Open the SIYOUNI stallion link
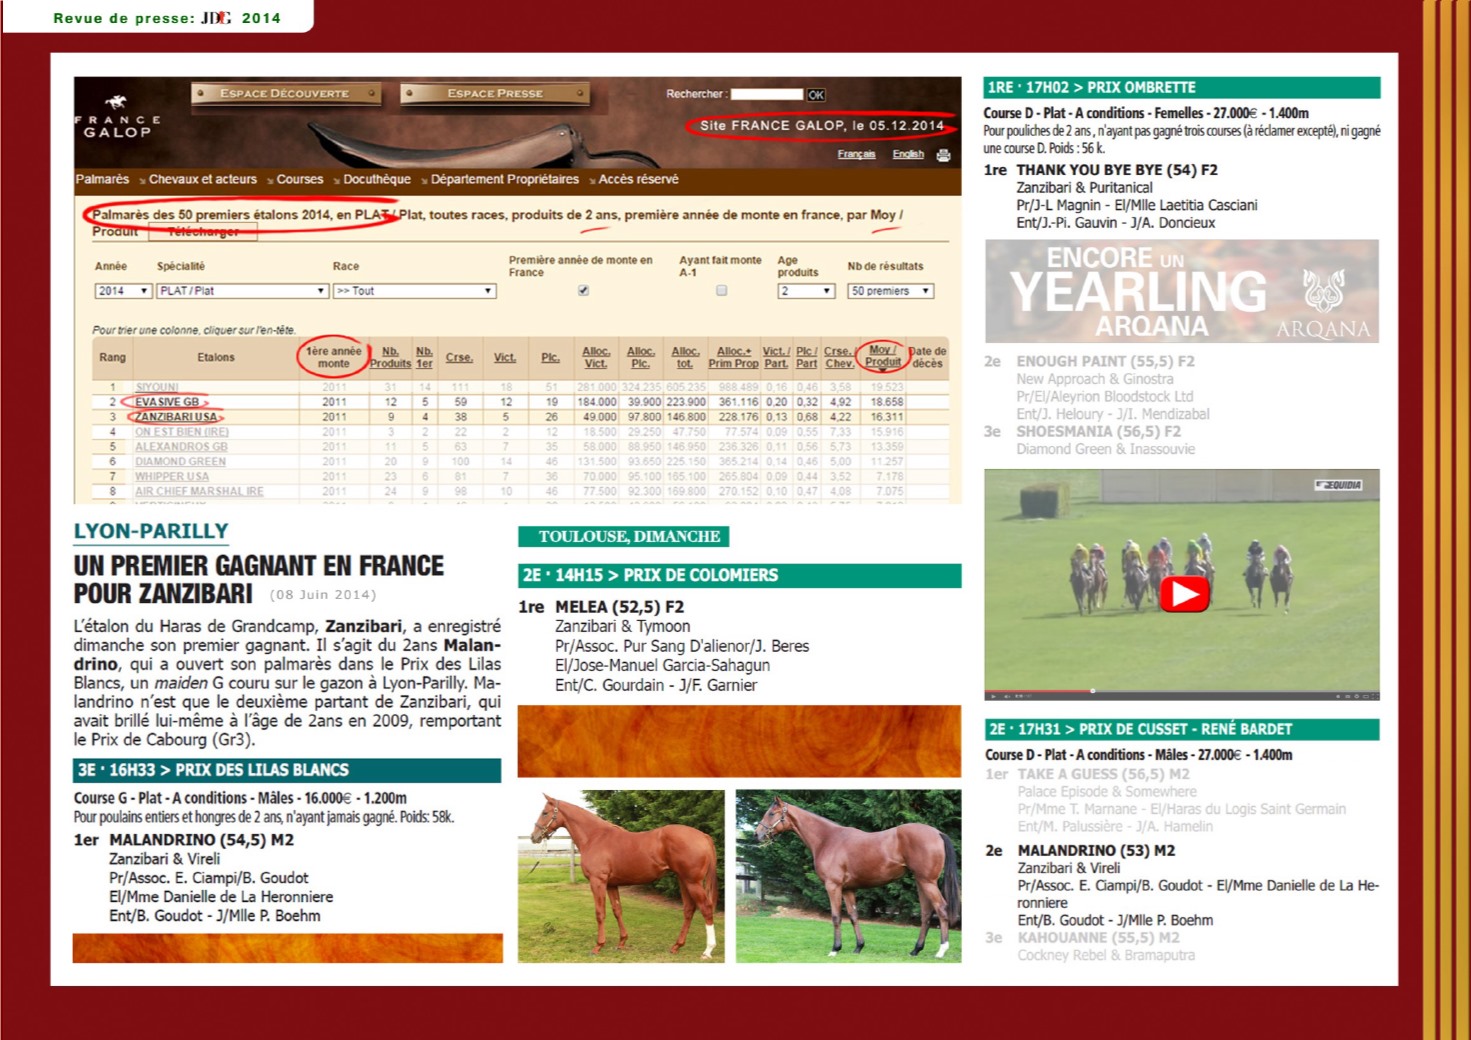This screenshot has height=1040, width=1471. [x=157, y=387]
